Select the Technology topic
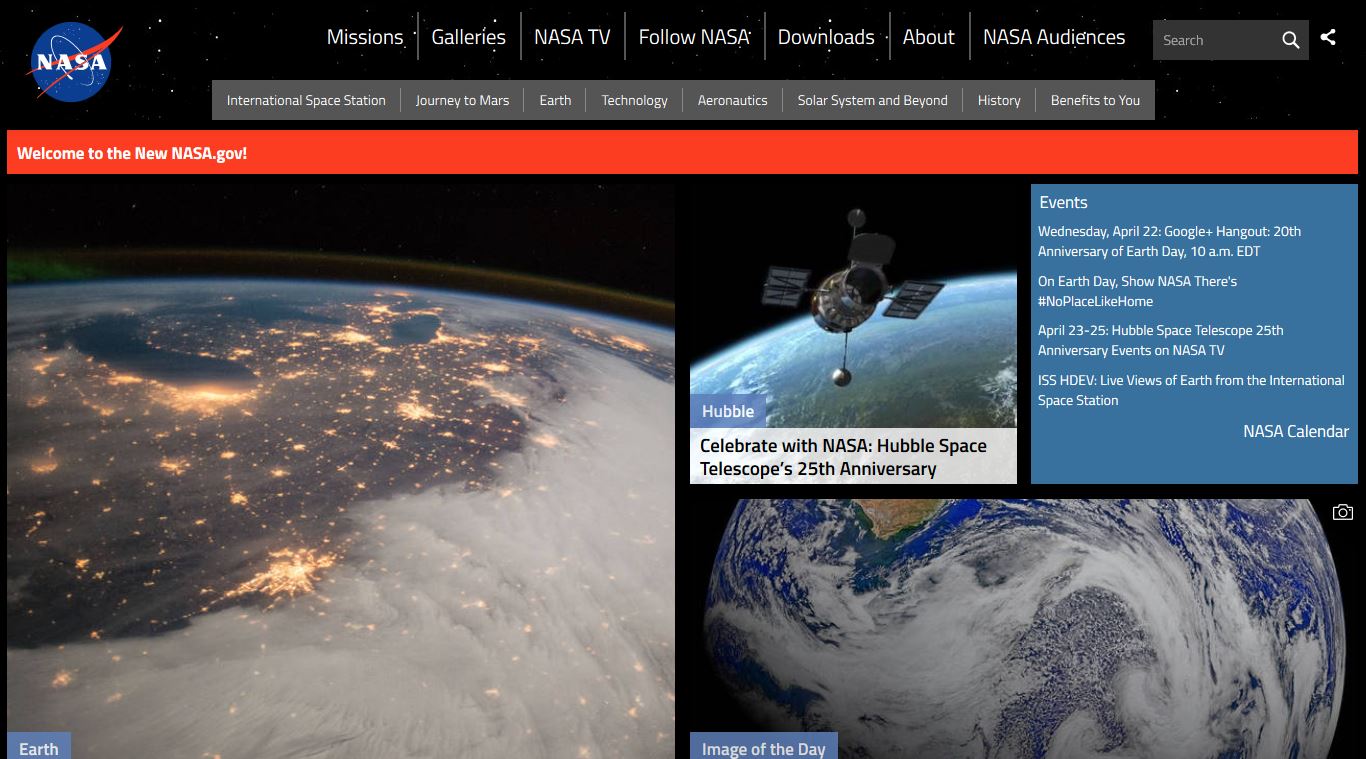 [634, 100]
